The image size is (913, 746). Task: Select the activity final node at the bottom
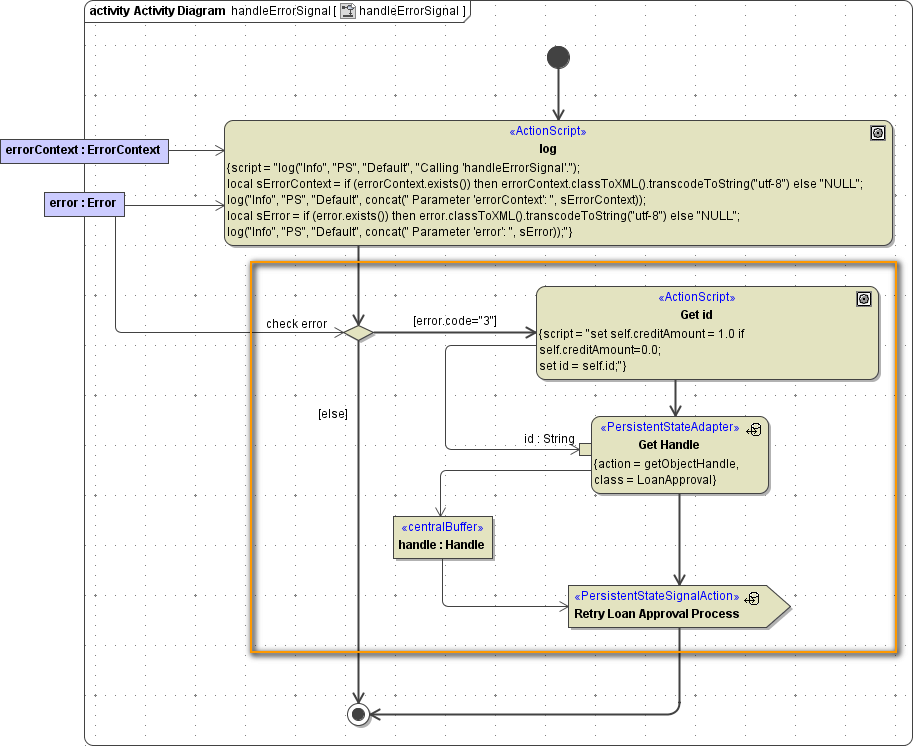358,713
